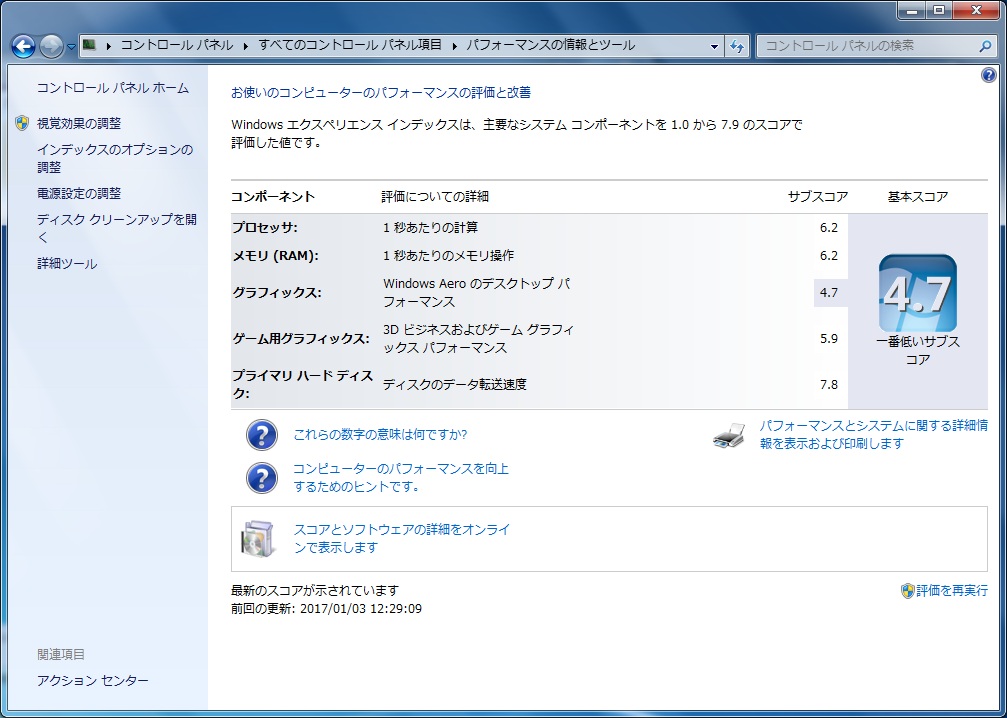Click the Forward navigation arrow button
The width and height of the screenshot is (1007, 718).
[x=51, y=46]
